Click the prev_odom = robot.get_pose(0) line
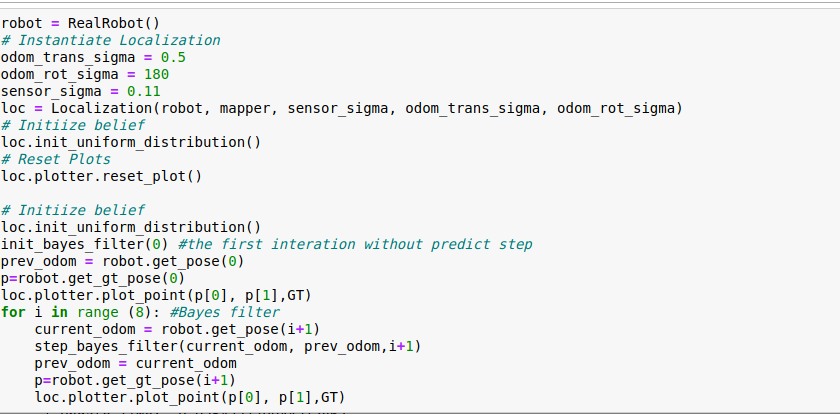The height and width of the screenshot is (414, 840). (123, 262)
